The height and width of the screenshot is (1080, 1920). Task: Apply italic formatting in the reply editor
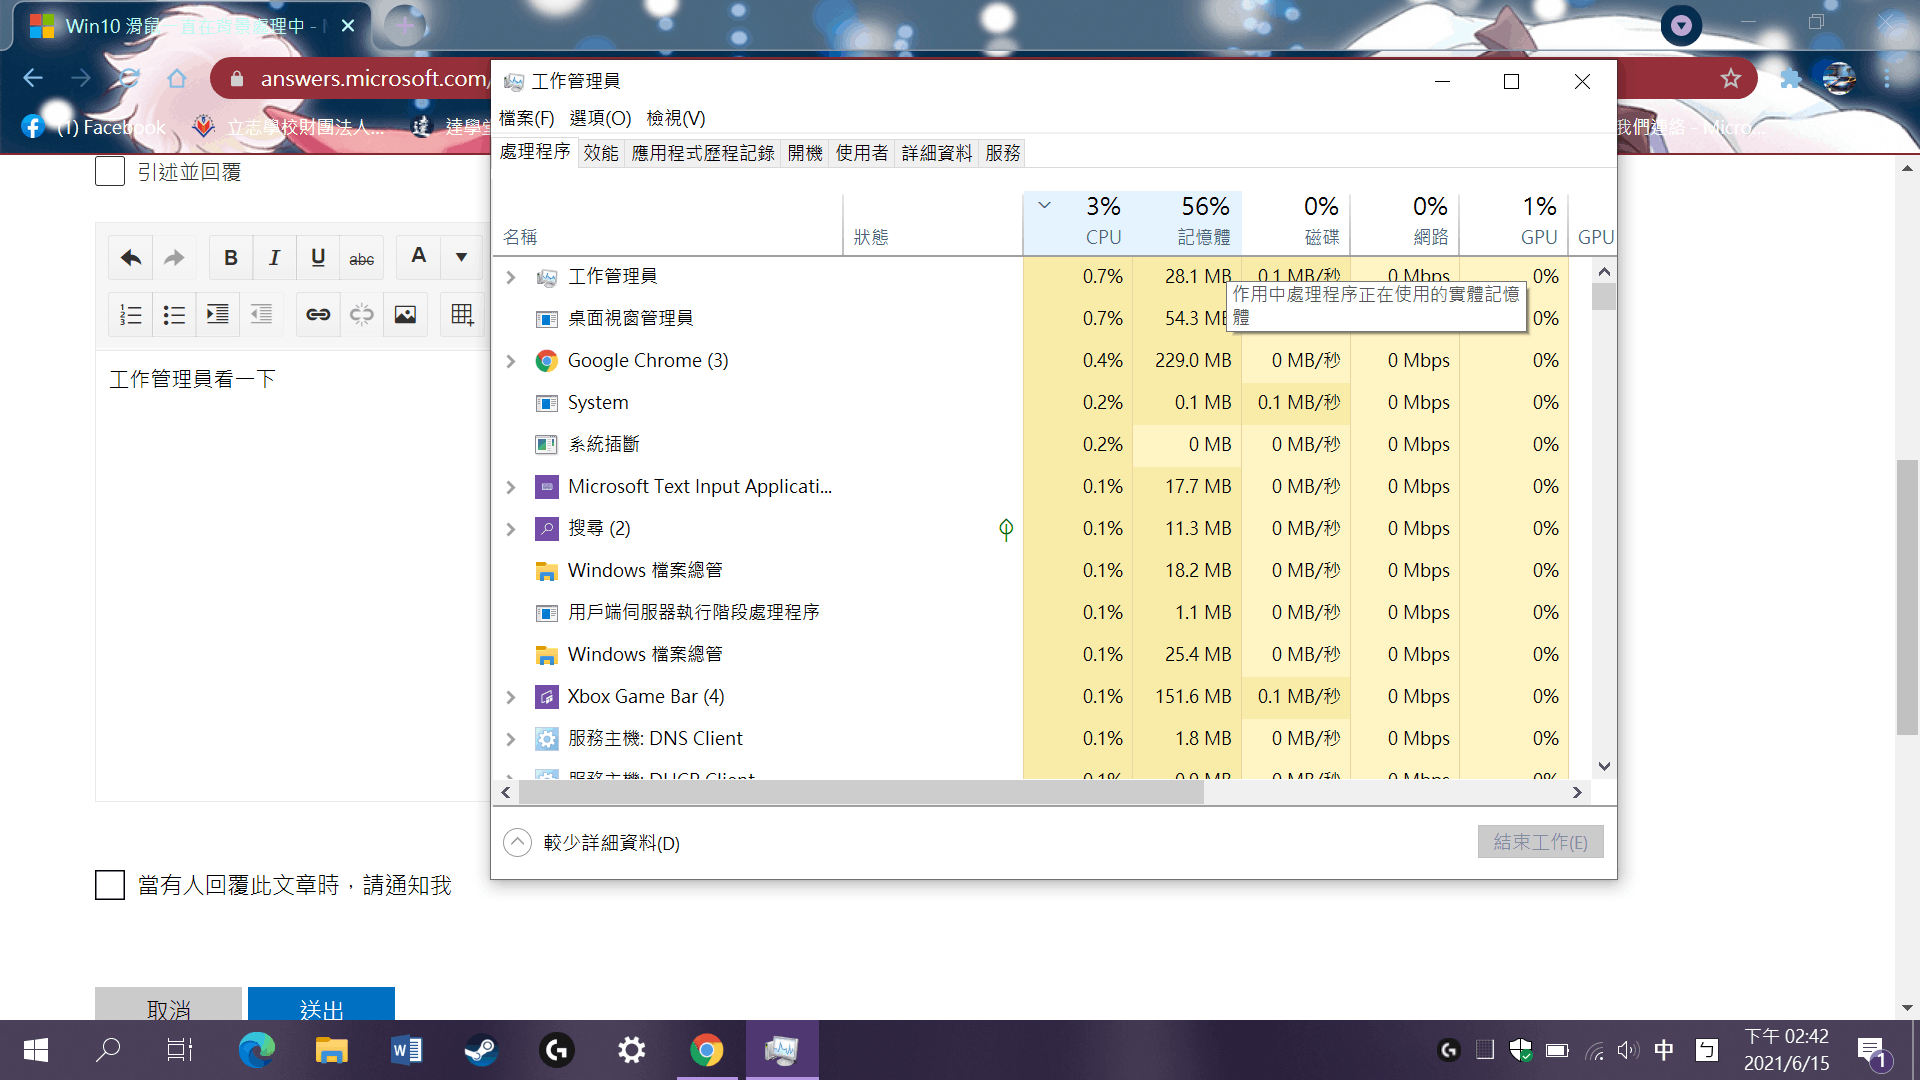274,258
